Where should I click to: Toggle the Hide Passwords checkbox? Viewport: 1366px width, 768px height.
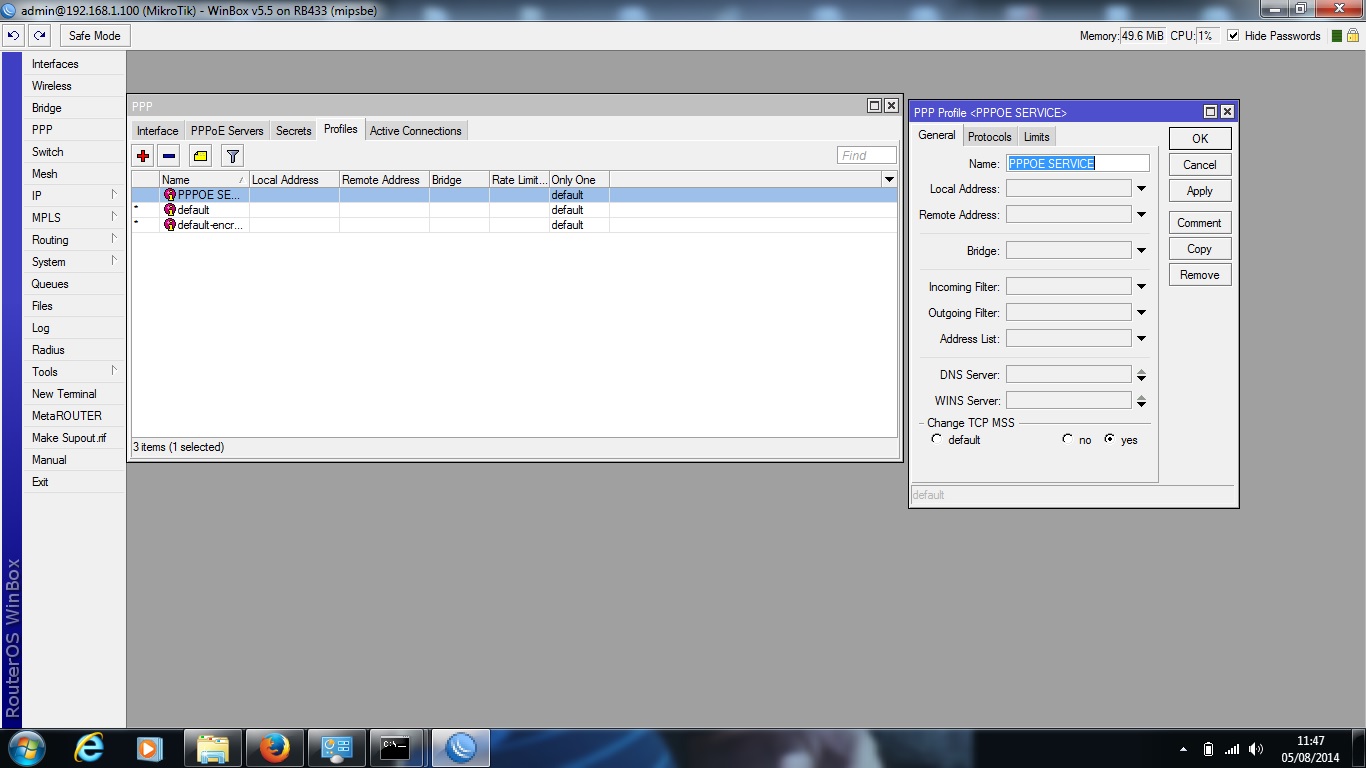[x=1233, y=36]
